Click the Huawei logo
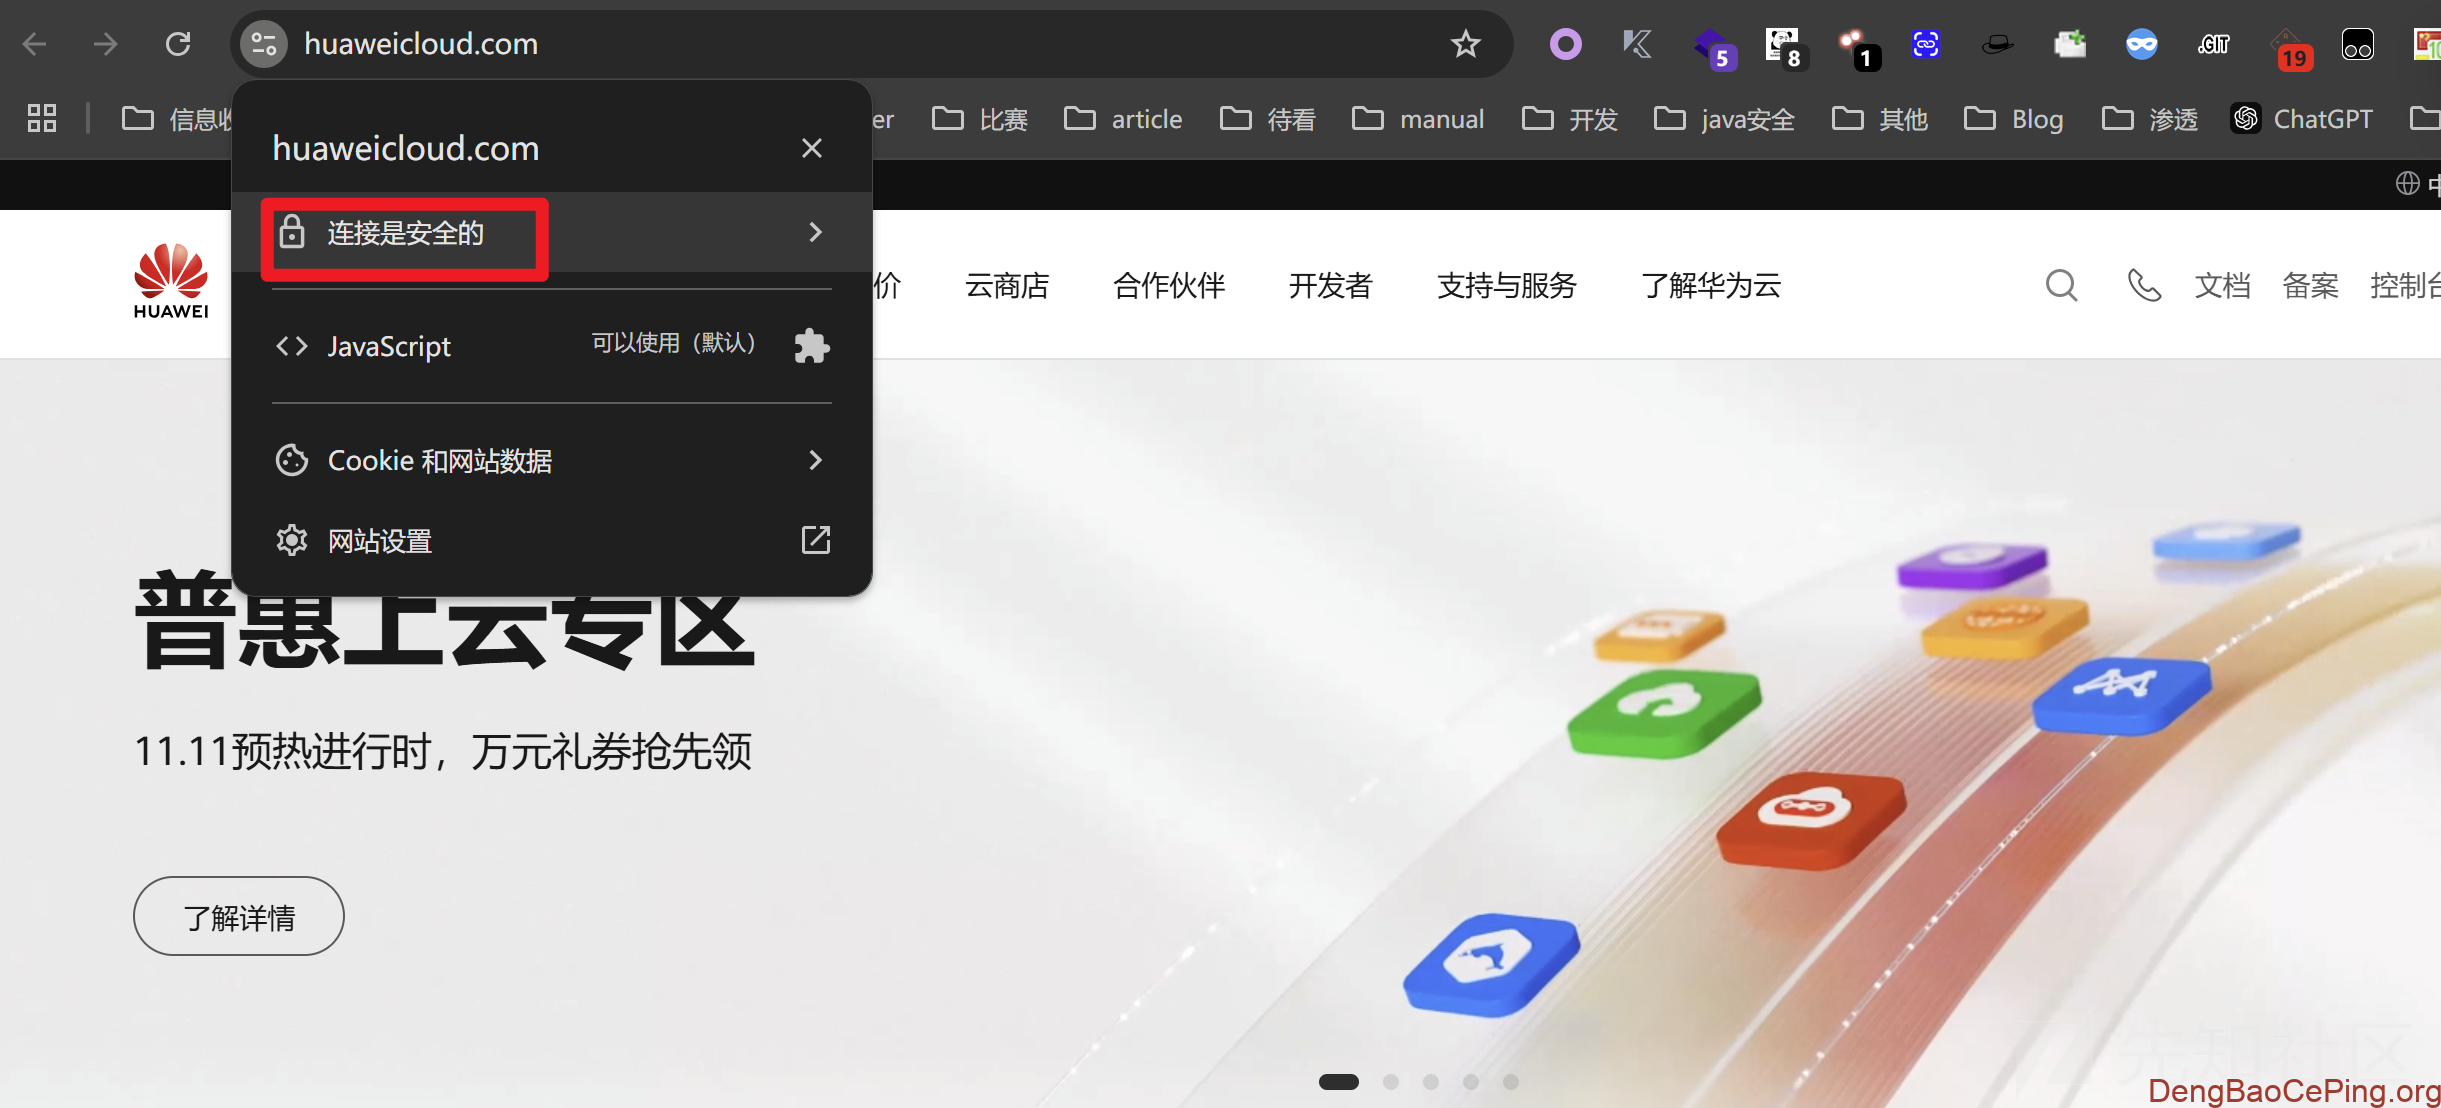The image size is (2441, 1108). [x=169, y=281]
